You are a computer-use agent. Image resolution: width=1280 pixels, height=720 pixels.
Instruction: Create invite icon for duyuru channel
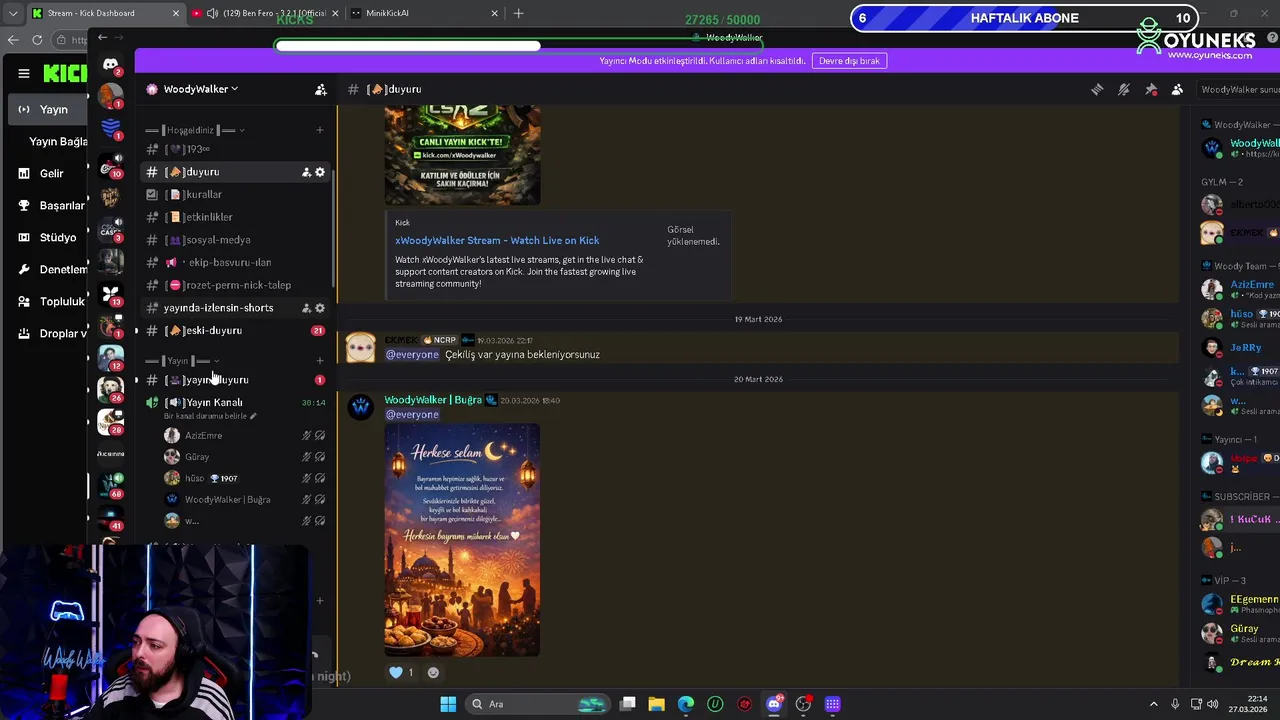(306, 172)
